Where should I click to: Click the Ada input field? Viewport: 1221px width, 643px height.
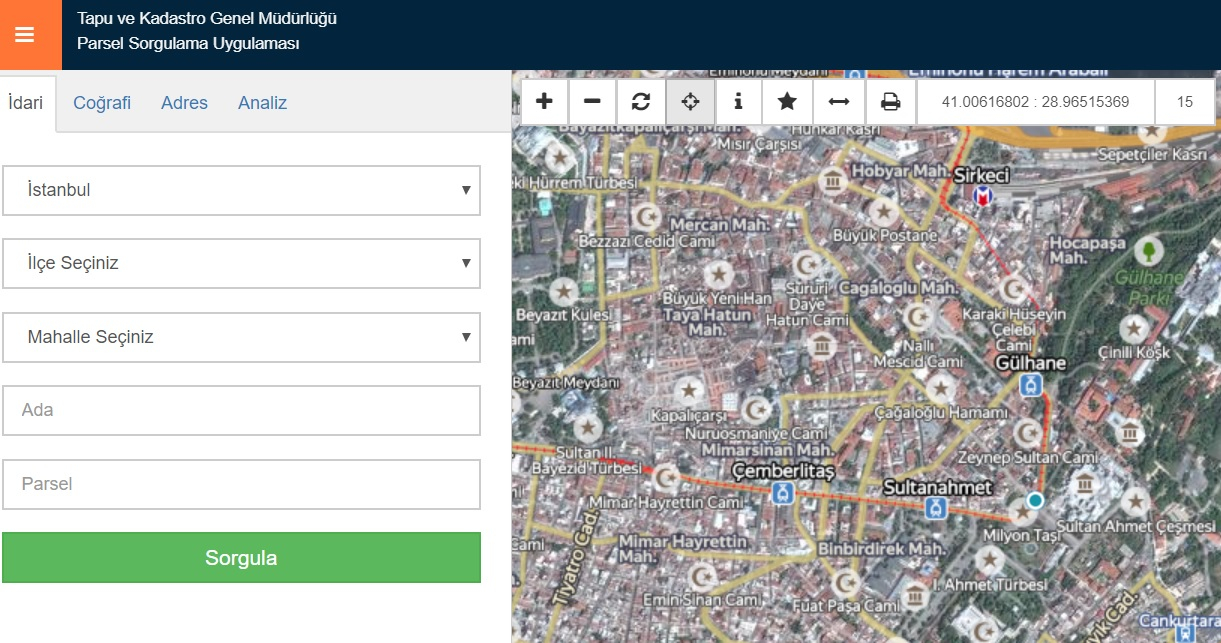click(241, 410)
